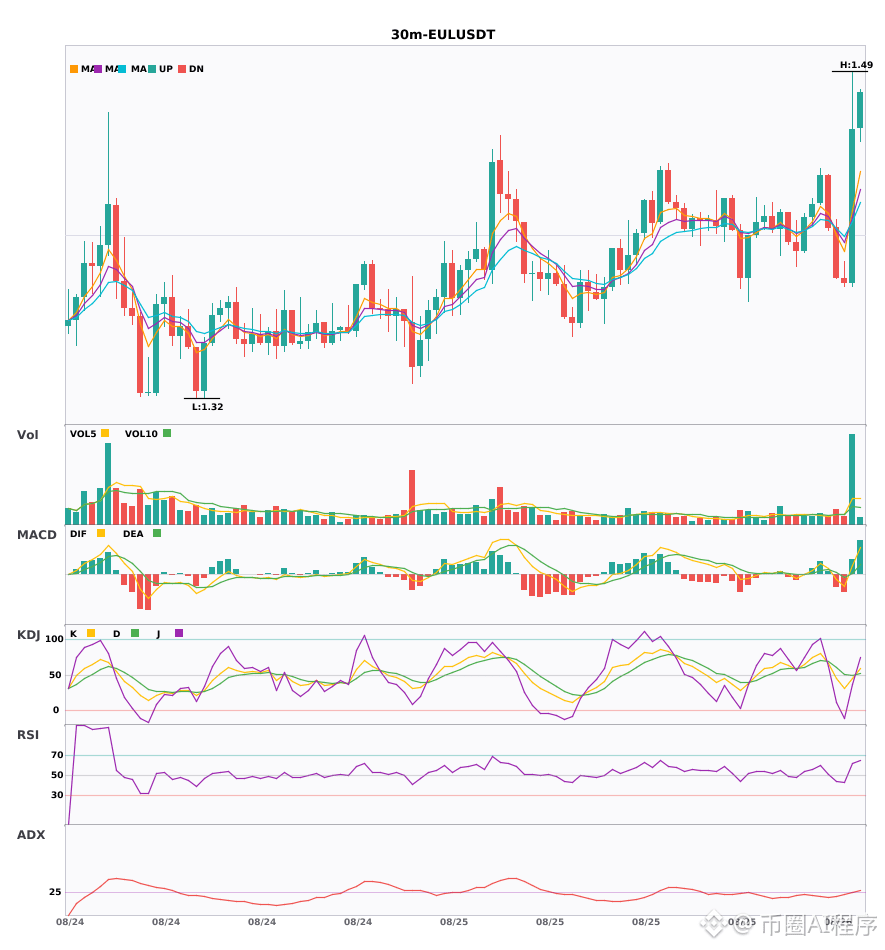Click the Vol panel label
The height and width of the screenshot is (950, 885).
click(27, 435)
